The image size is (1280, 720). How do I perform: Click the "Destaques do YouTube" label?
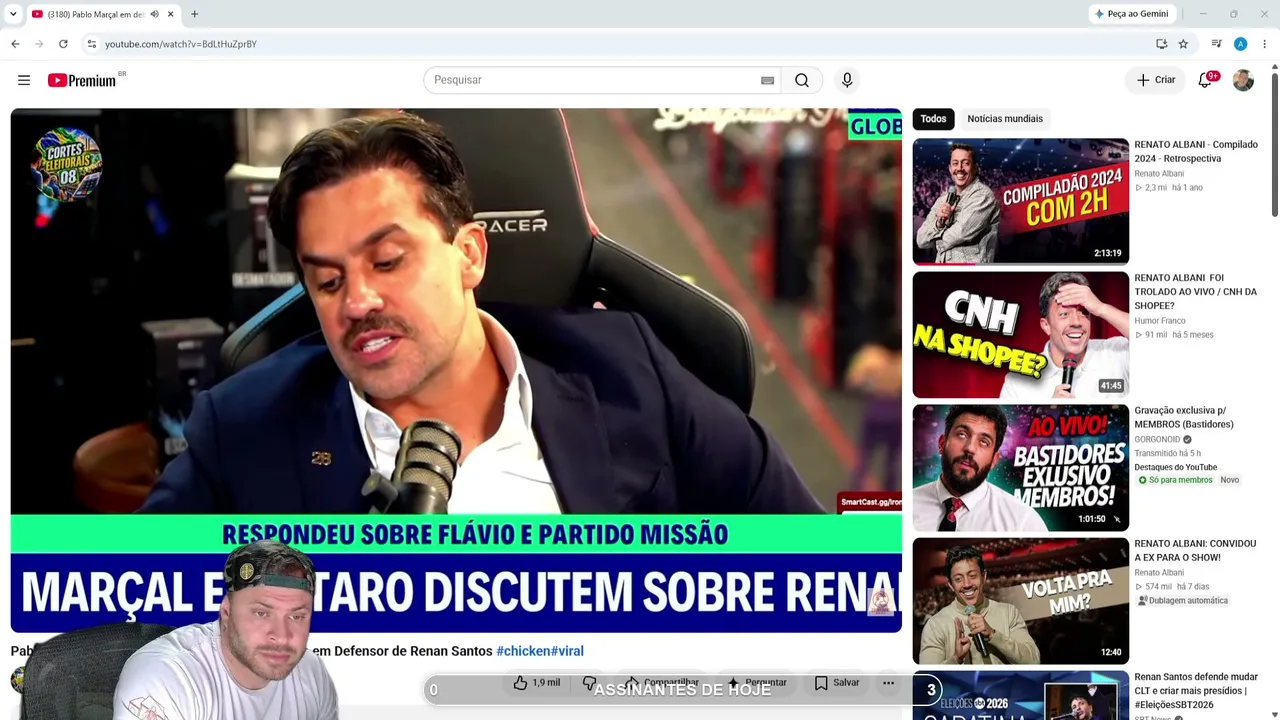[x=1175, y=467]
